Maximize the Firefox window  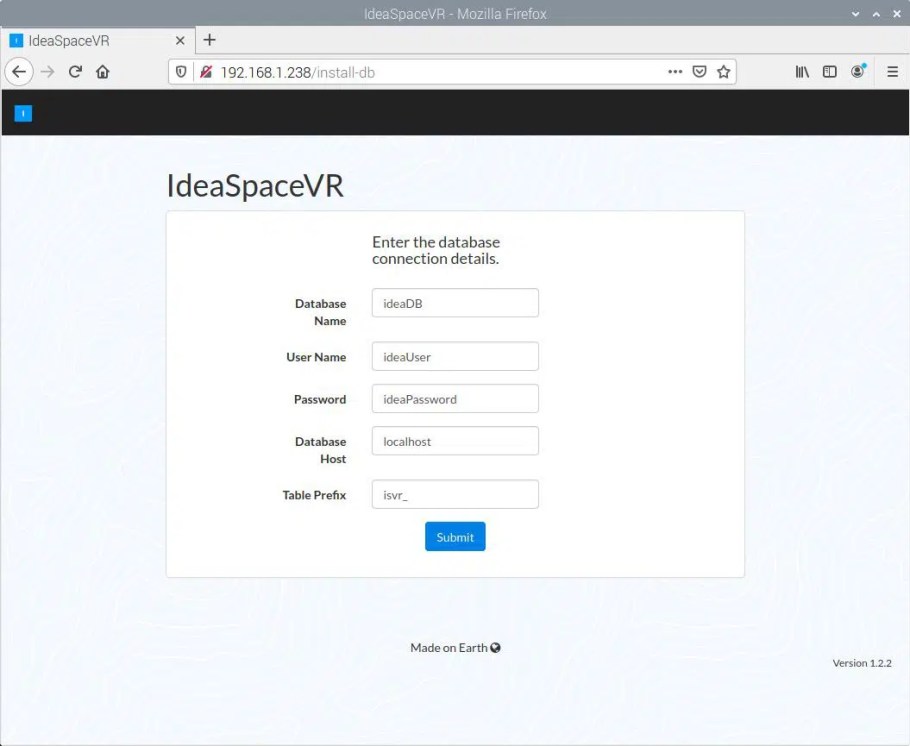(x=876, y=14)
